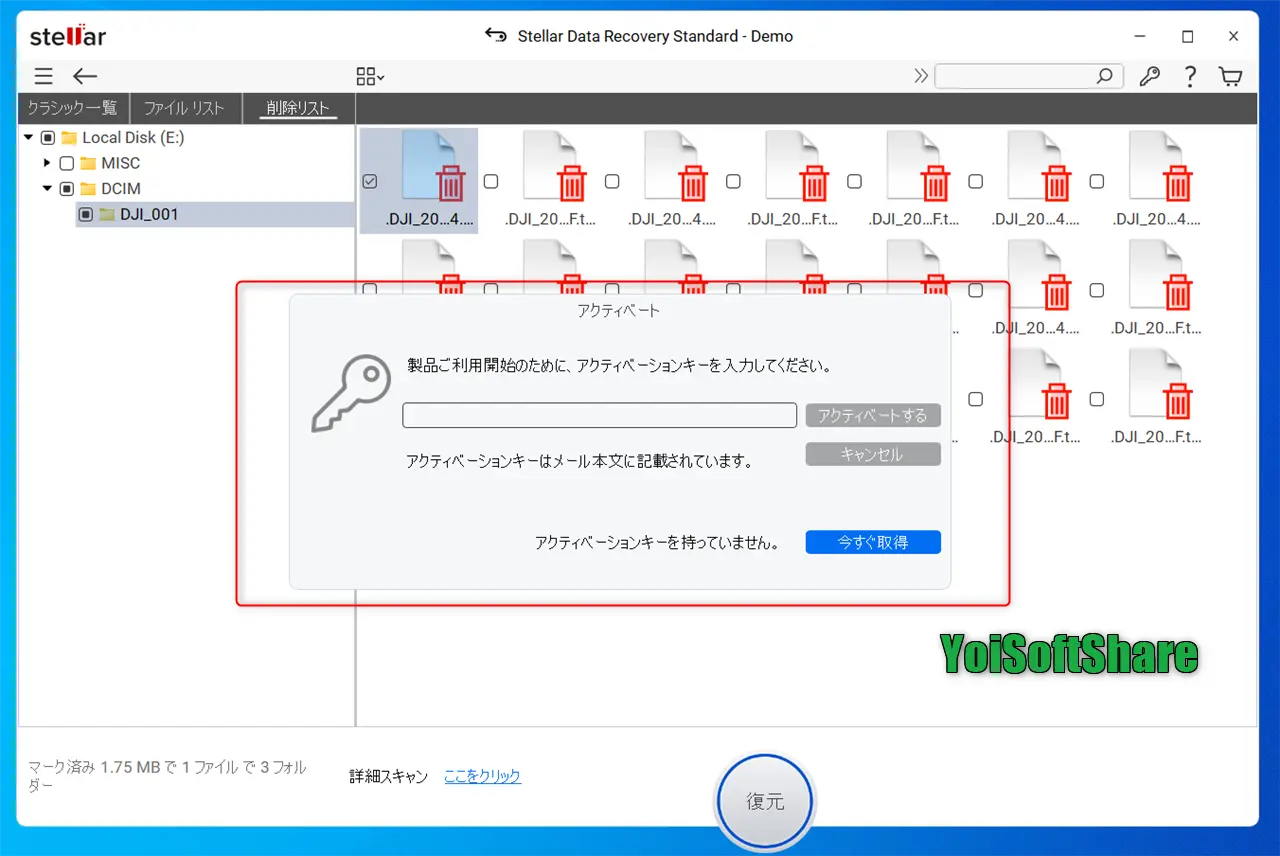
Task: Open the ここをクリック deep scan link
Action: (x=483, y=776)
